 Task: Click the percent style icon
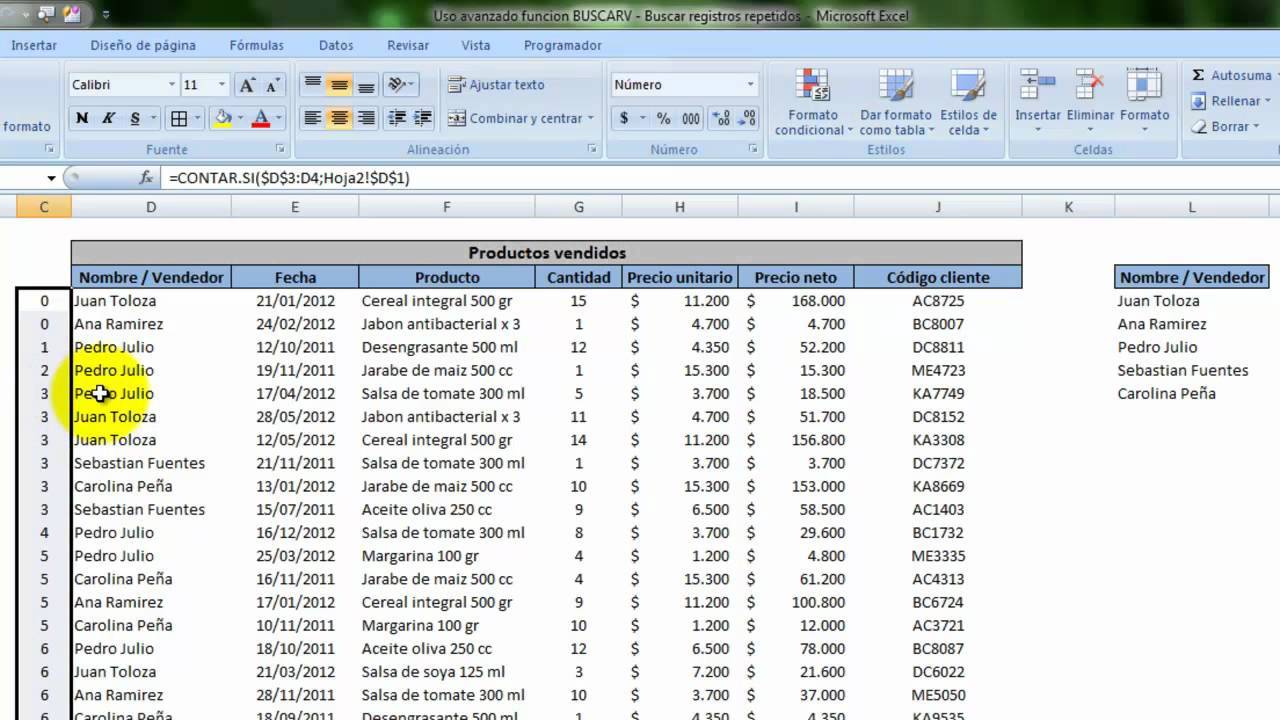click(x=663, y=118)
